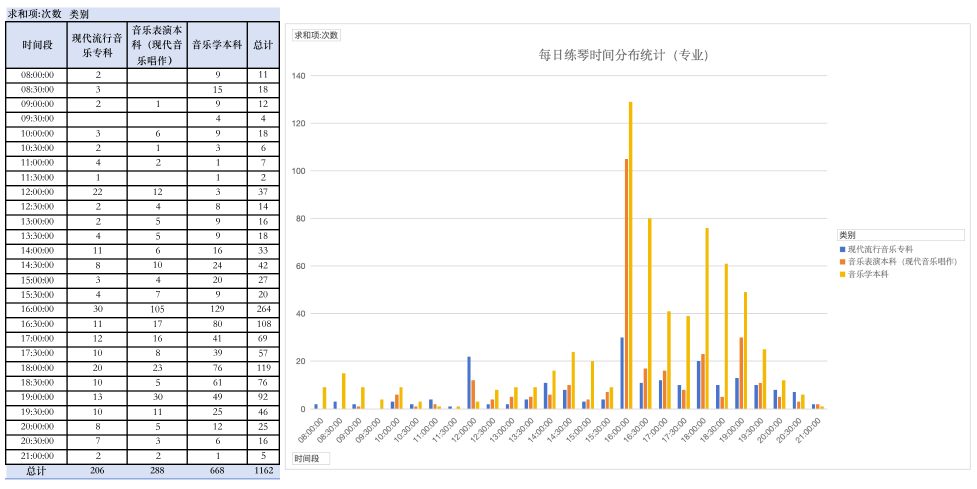Click the orange bar at 19:00:00
This screenshot has height=489, width=977.
tap(741, 373)
